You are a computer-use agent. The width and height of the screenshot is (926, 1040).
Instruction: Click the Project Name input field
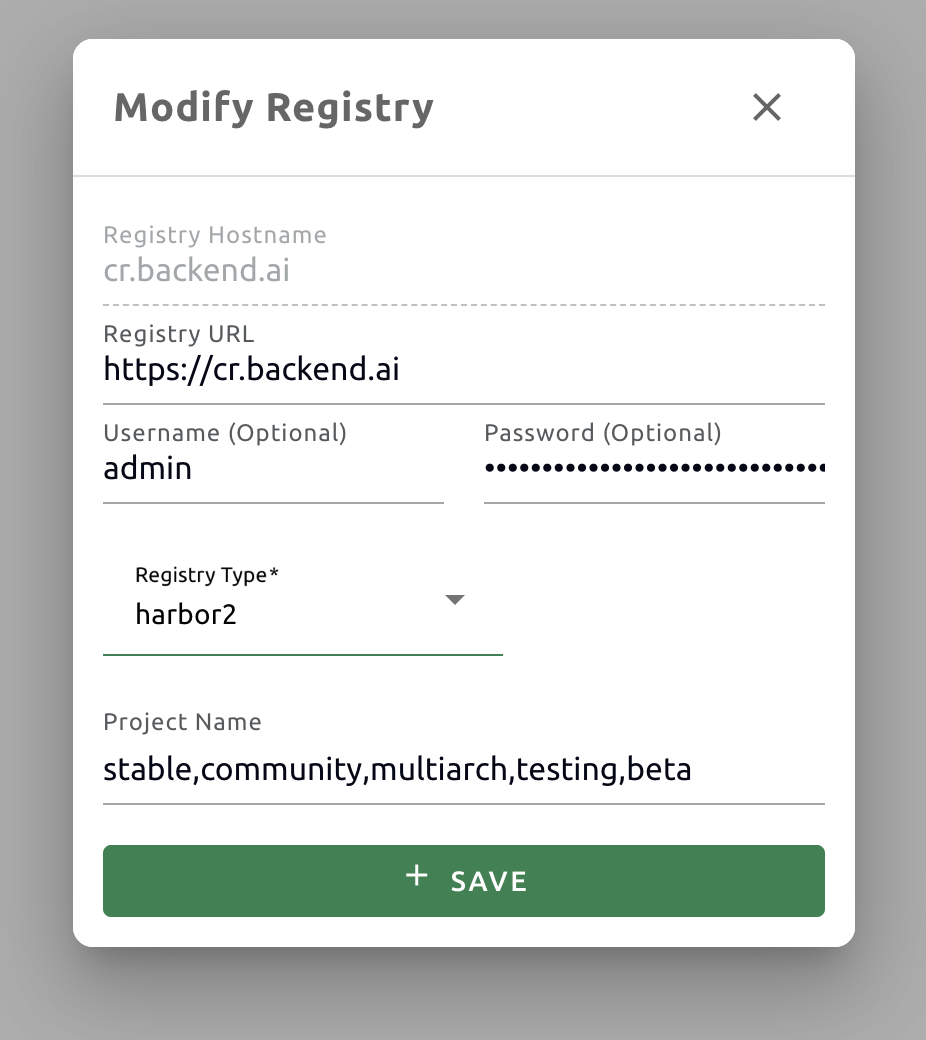(x=463, y=770)
